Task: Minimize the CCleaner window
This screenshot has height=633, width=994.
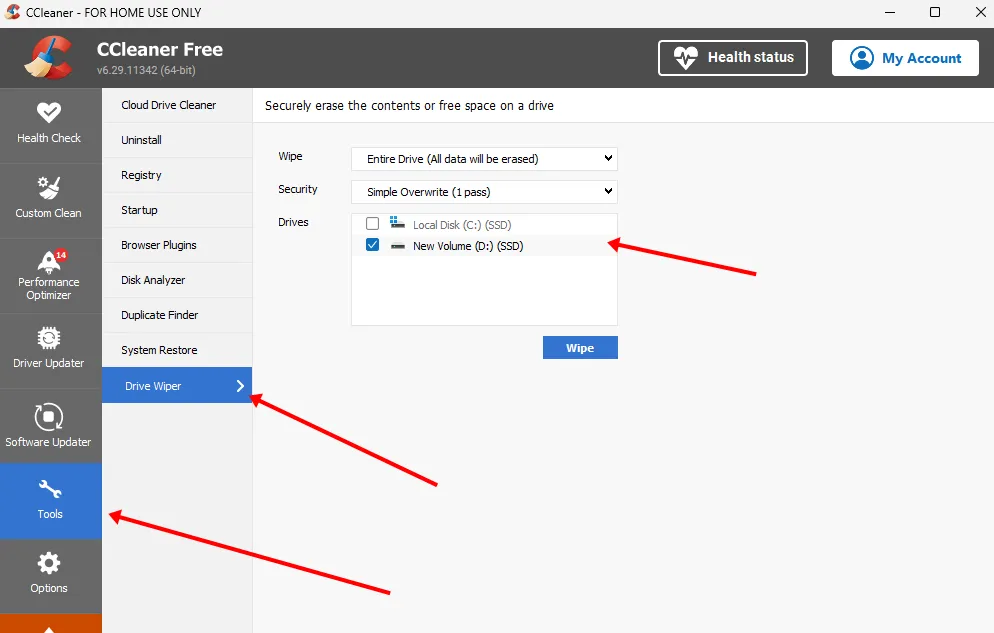Action: click(x=890, y=12)
